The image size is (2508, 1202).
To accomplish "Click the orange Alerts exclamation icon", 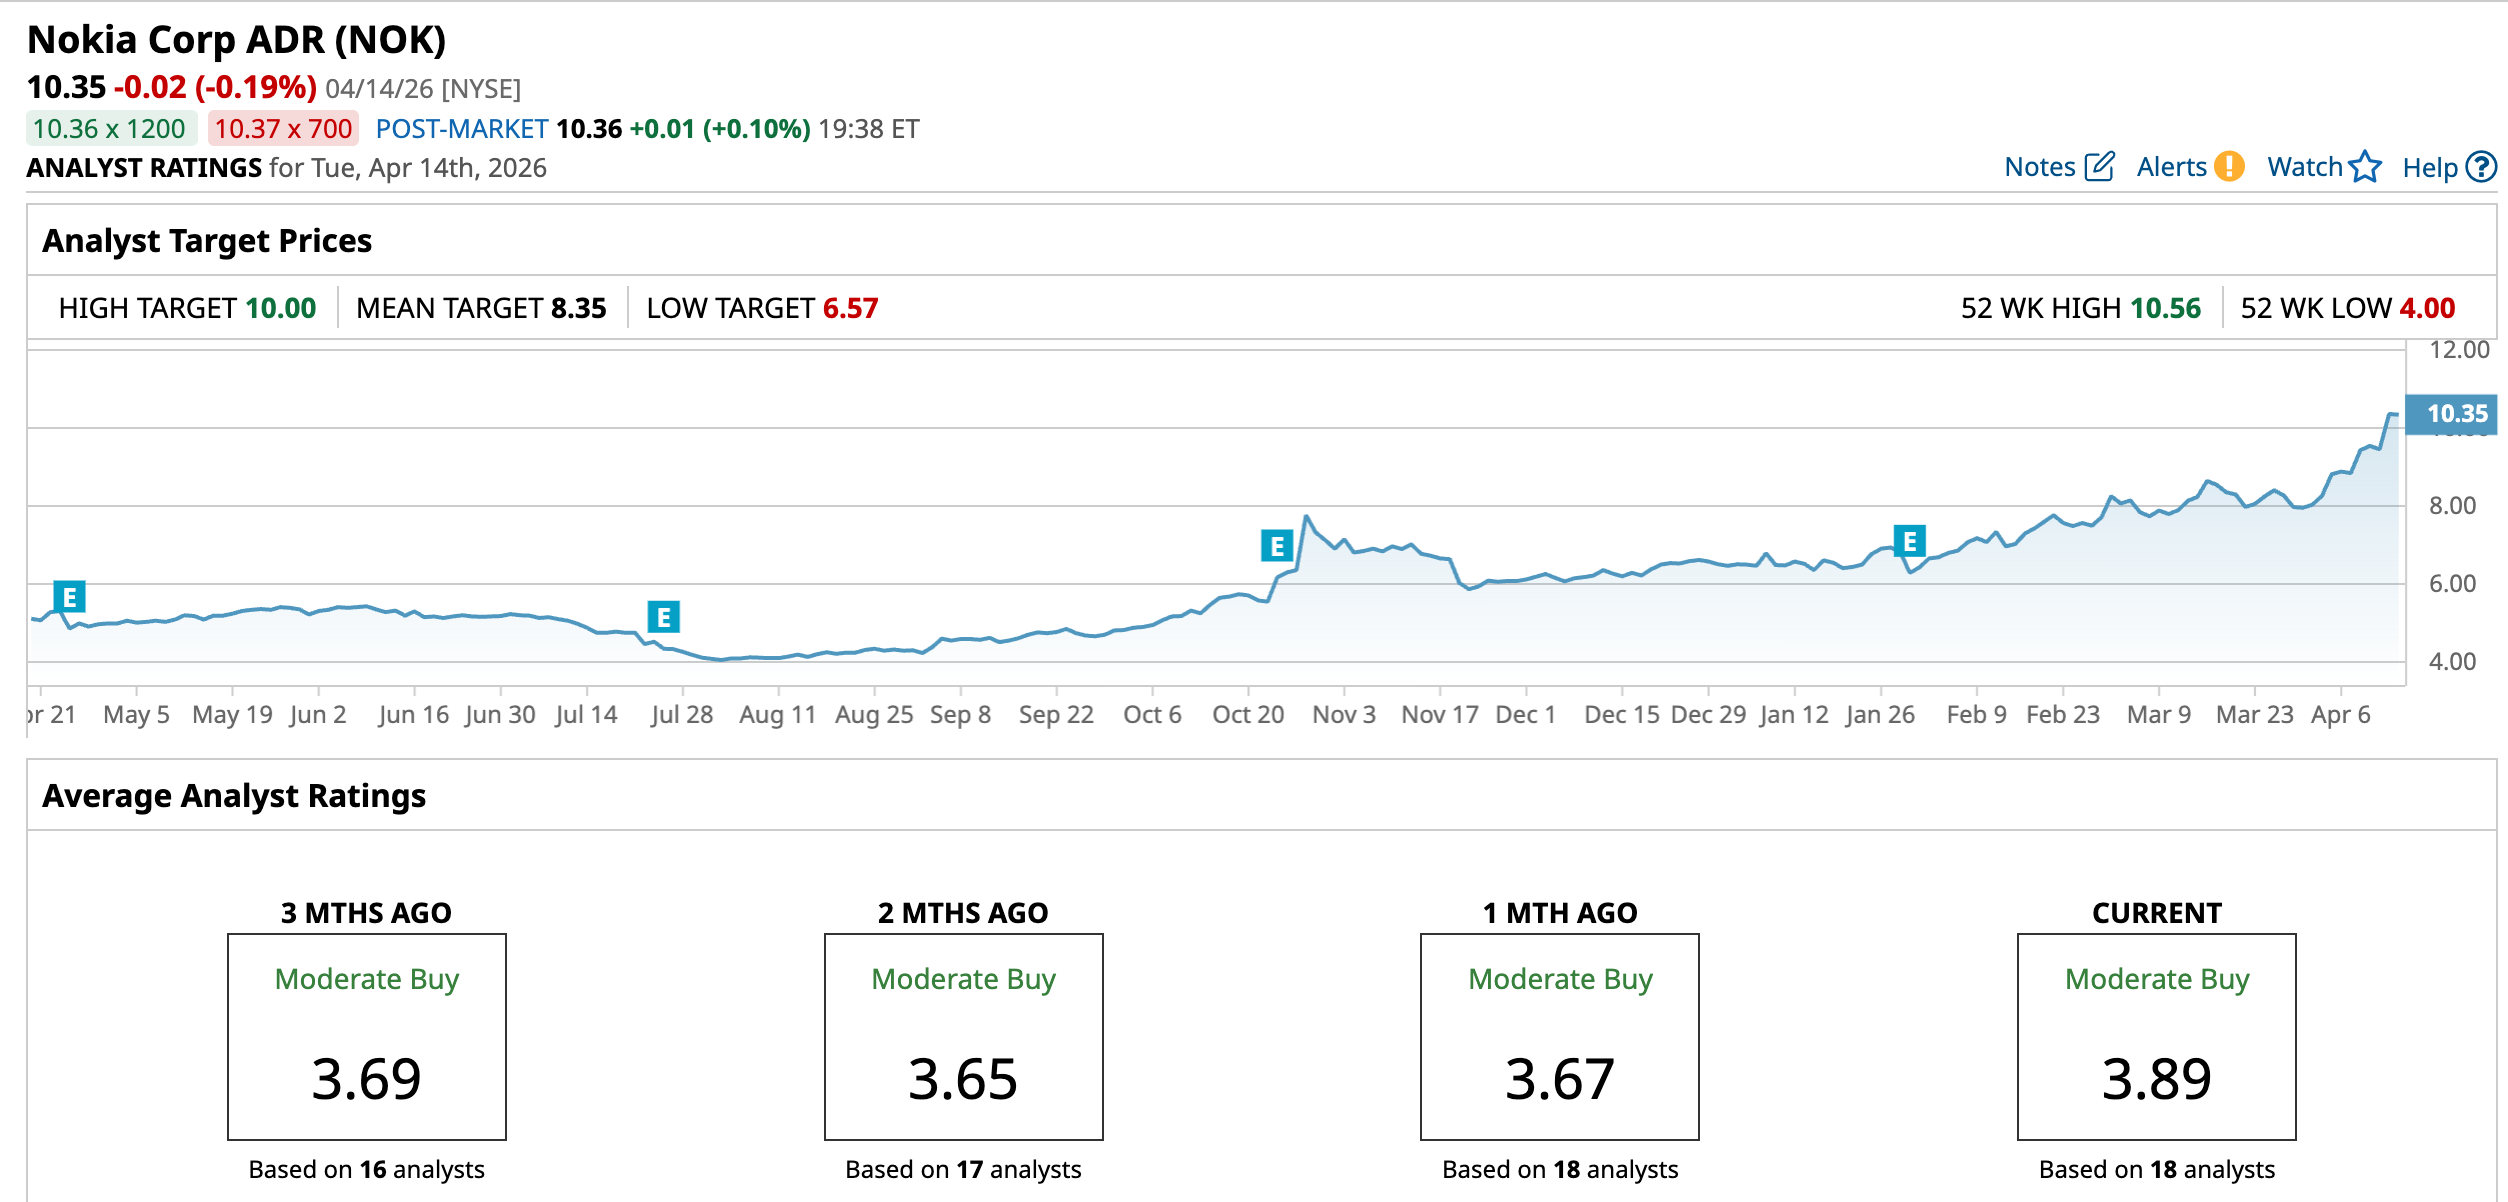I will [x=2229, y=166].
